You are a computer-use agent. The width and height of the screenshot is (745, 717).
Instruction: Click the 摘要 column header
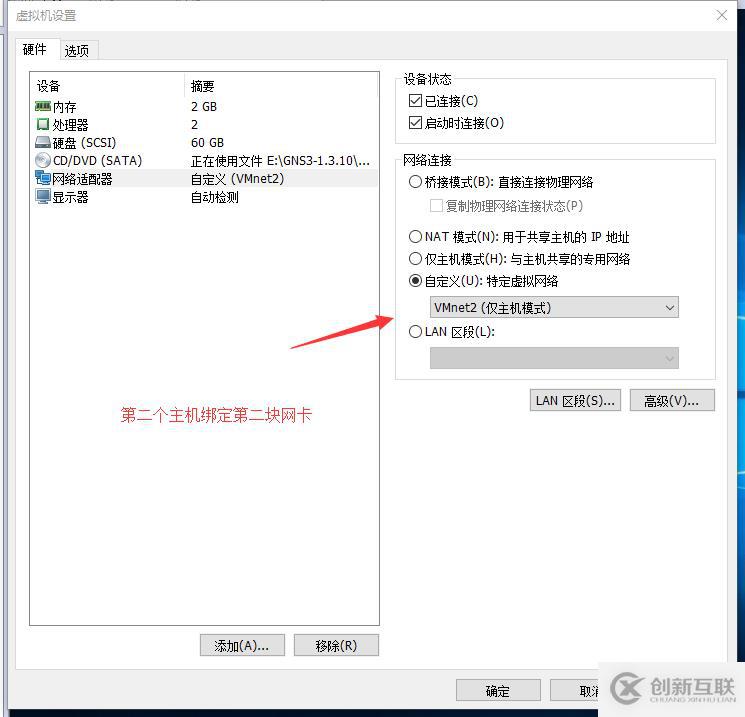tap(202, 86)
